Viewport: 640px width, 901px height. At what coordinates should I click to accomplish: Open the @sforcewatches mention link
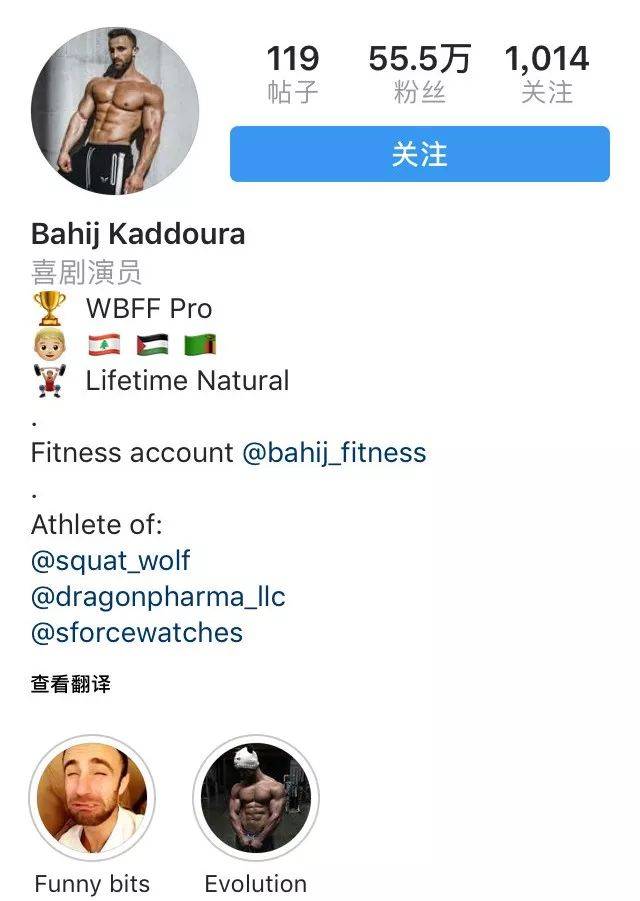pos(137,633)
